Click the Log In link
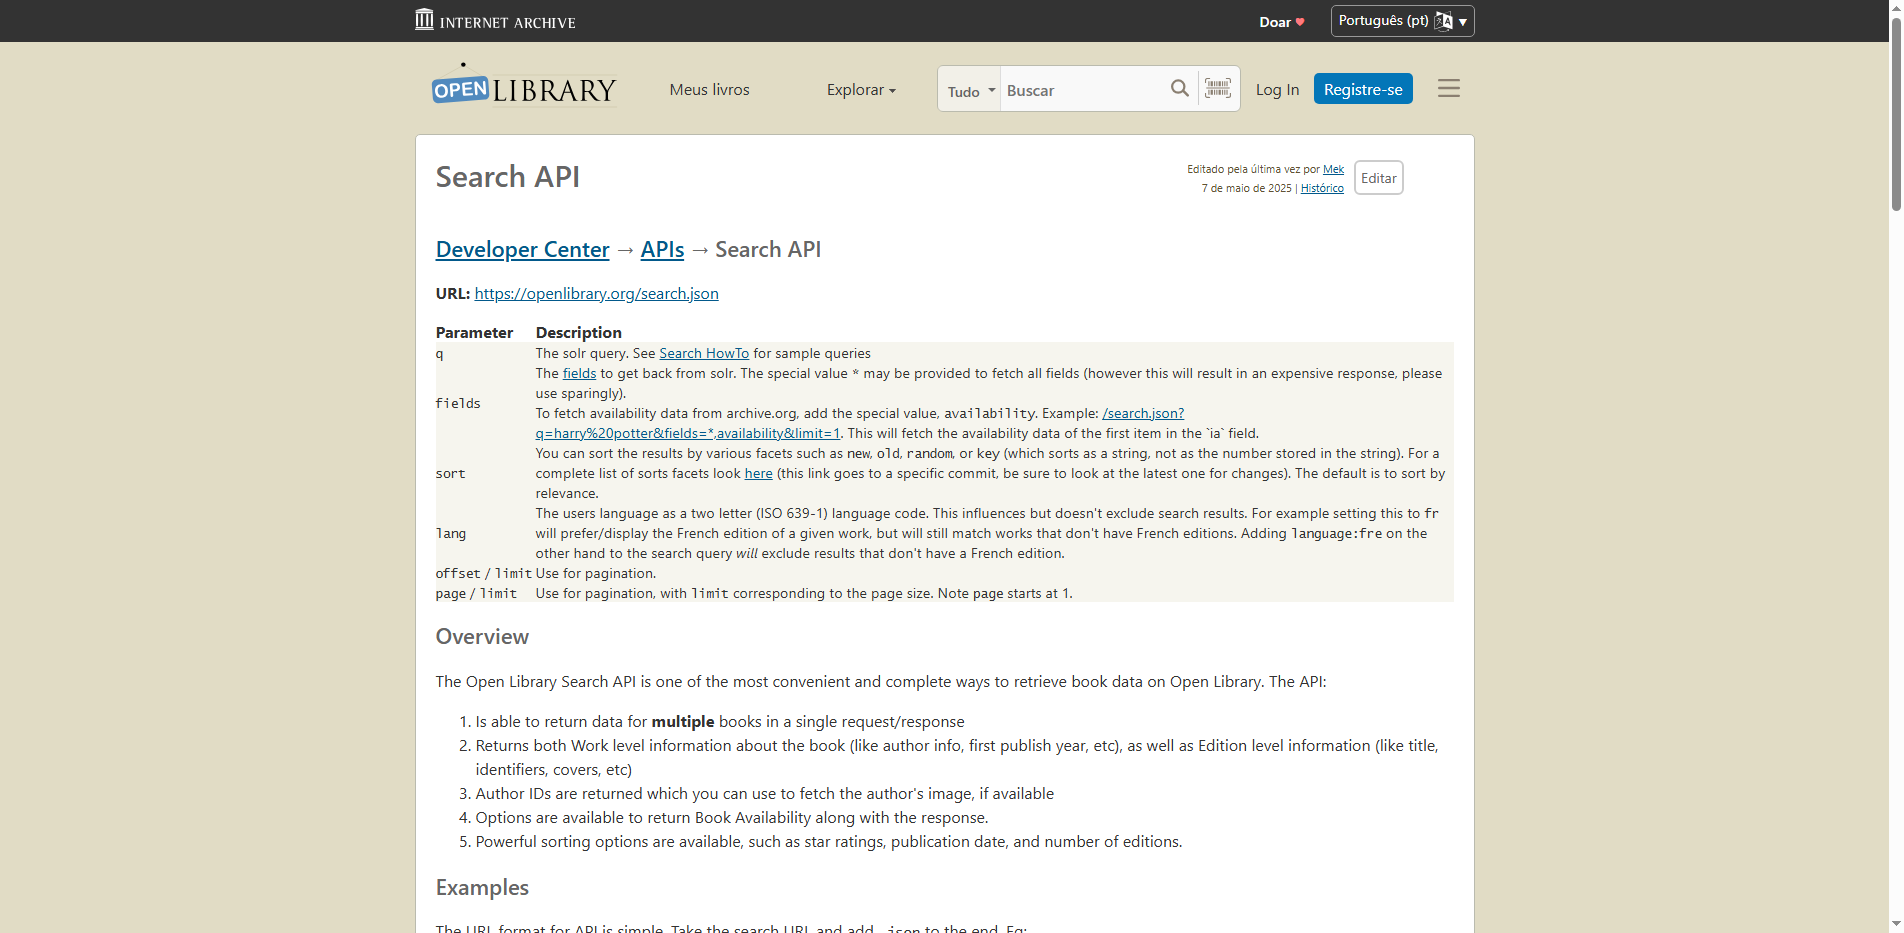1904x933 pixels. 1277,90
